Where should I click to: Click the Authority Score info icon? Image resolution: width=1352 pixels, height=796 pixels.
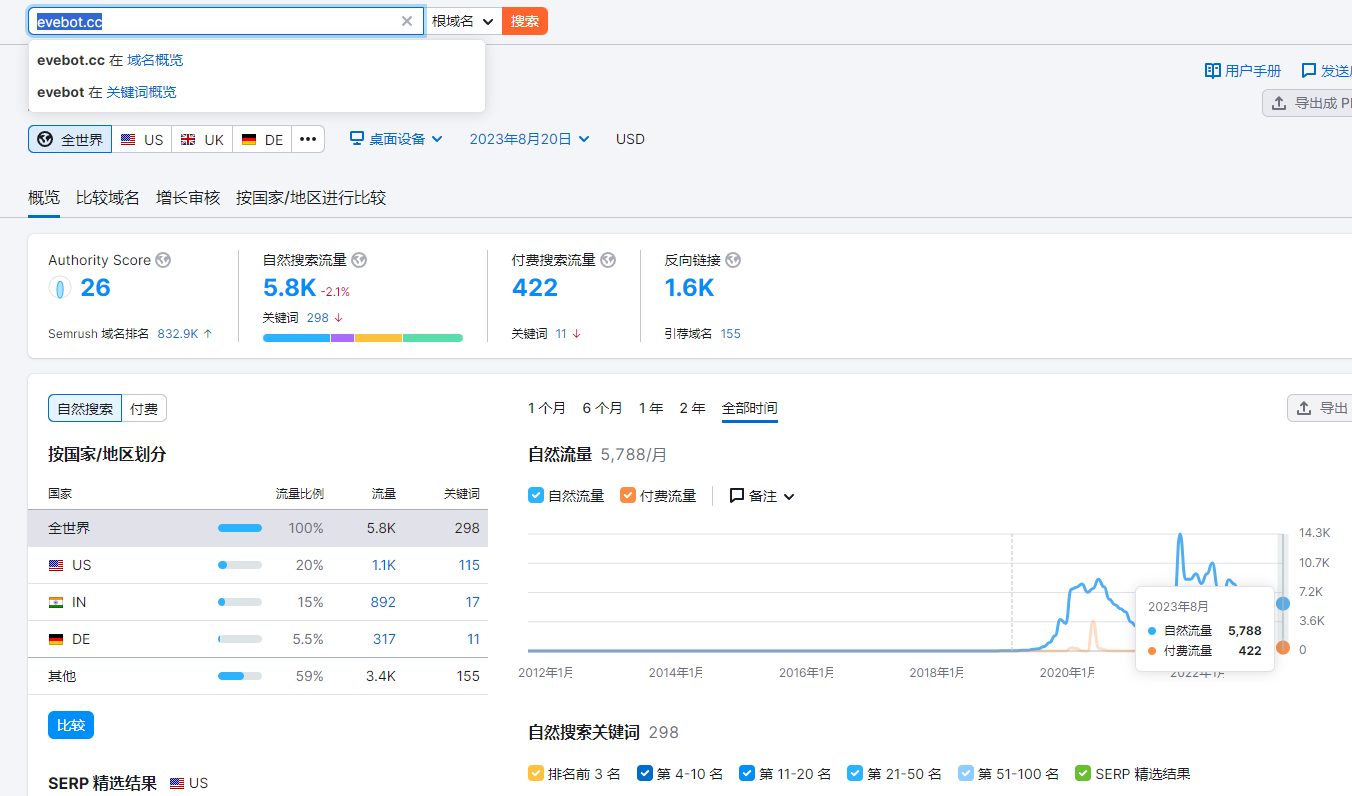[163, 260]
